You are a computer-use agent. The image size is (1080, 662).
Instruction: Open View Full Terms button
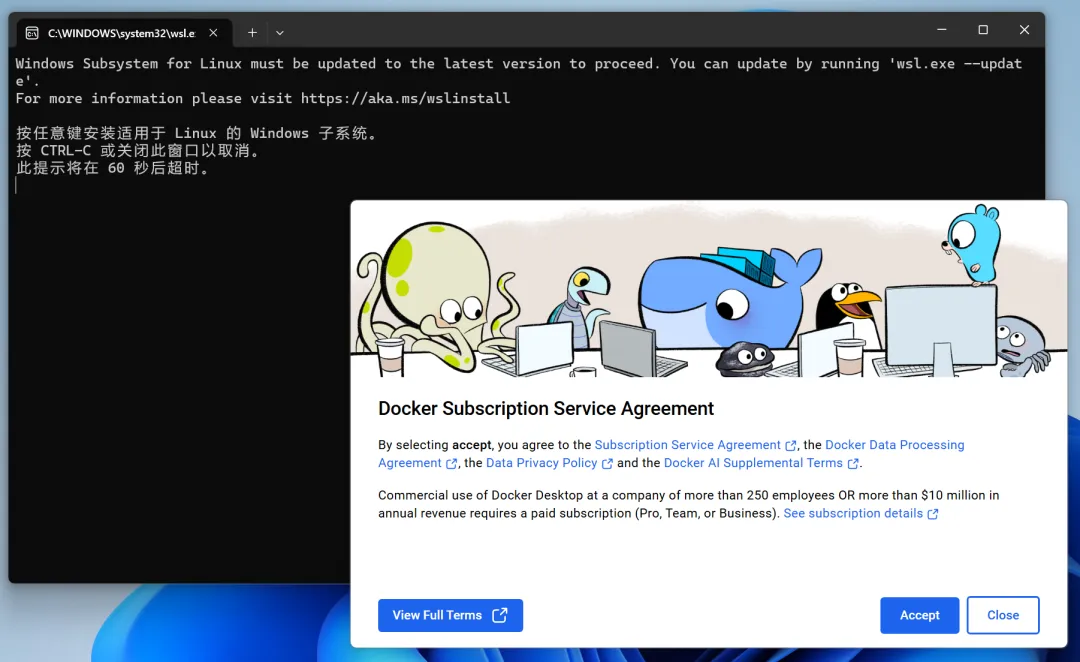pyautogui.click(x=450, y=615)
